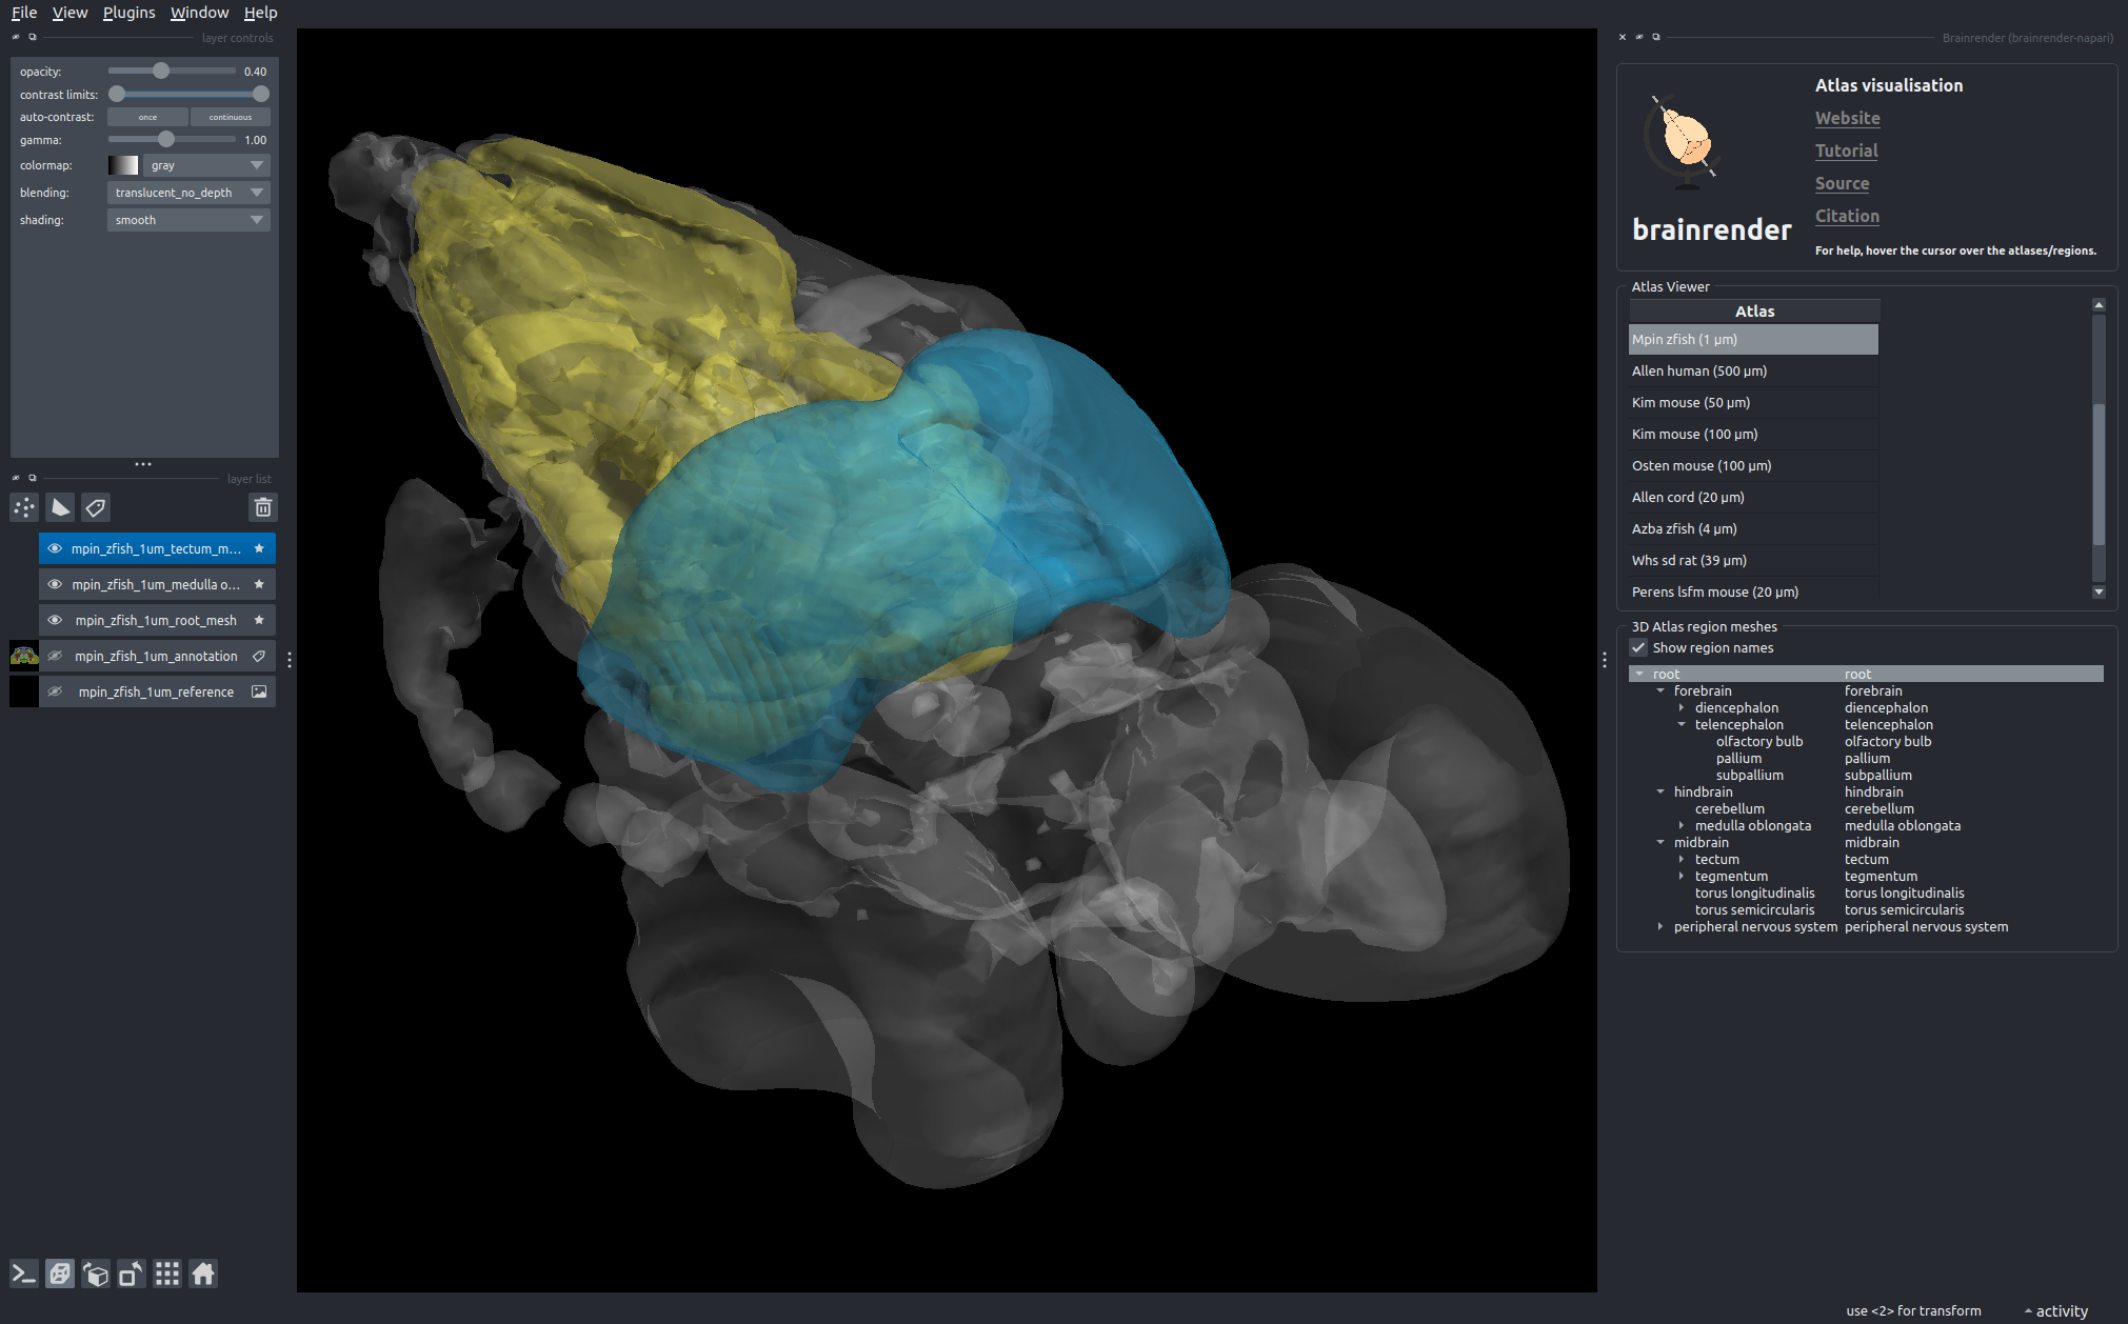Toggle 2D/3D view mode icon

[x=60, y=1274]
